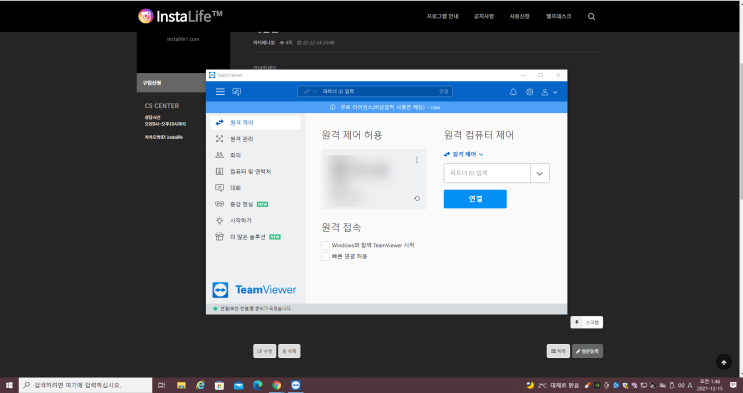743x393 pixels.
Task: Open the weather widget on the taskbar
Action: tap(553, 385)
